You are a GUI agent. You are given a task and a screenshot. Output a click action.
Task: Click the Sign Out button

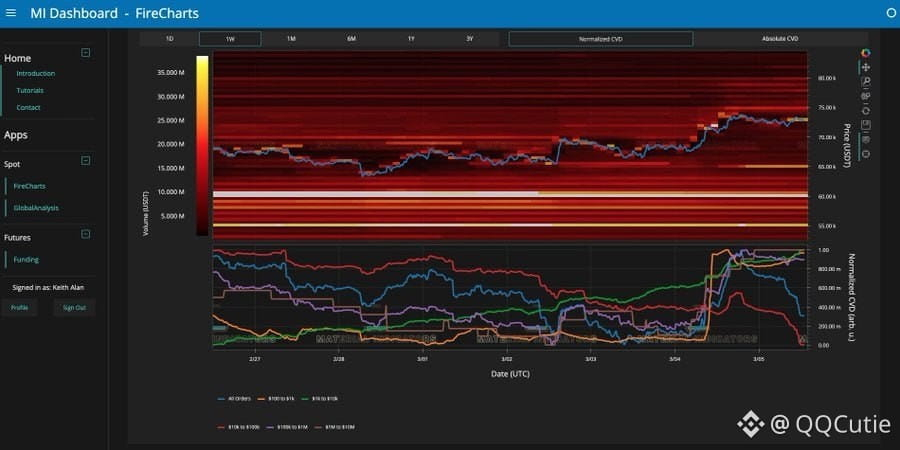(74, 308)
